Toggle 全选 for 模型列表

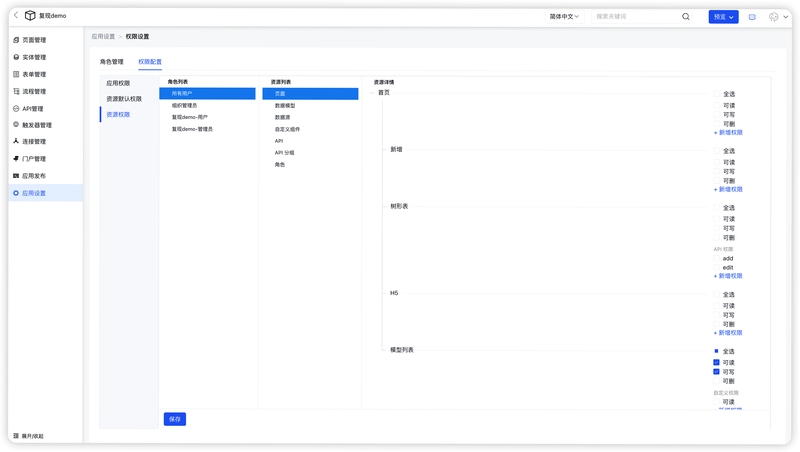coord(716,351)
